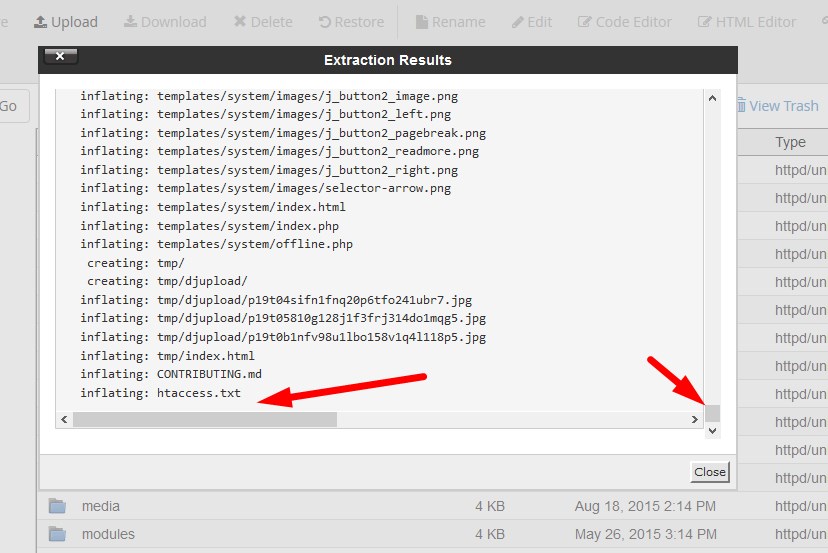The height and width of the screenshot is (553, 828).
Task: Click the p19t04sifn1fnq20p6tfo241ubr7.jpg line
Action: [276, 300]
